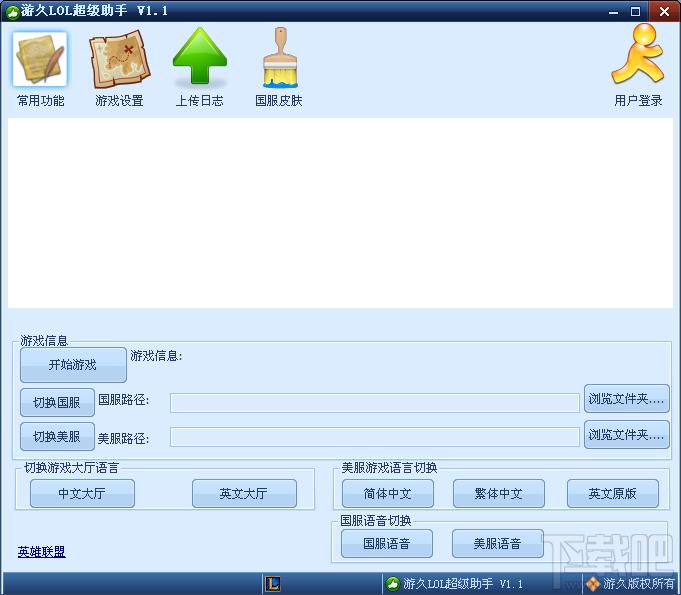This screenshot has height=595, width=681.
Task: Choose 简体中文 game language
Action: (x=387, y=493)
